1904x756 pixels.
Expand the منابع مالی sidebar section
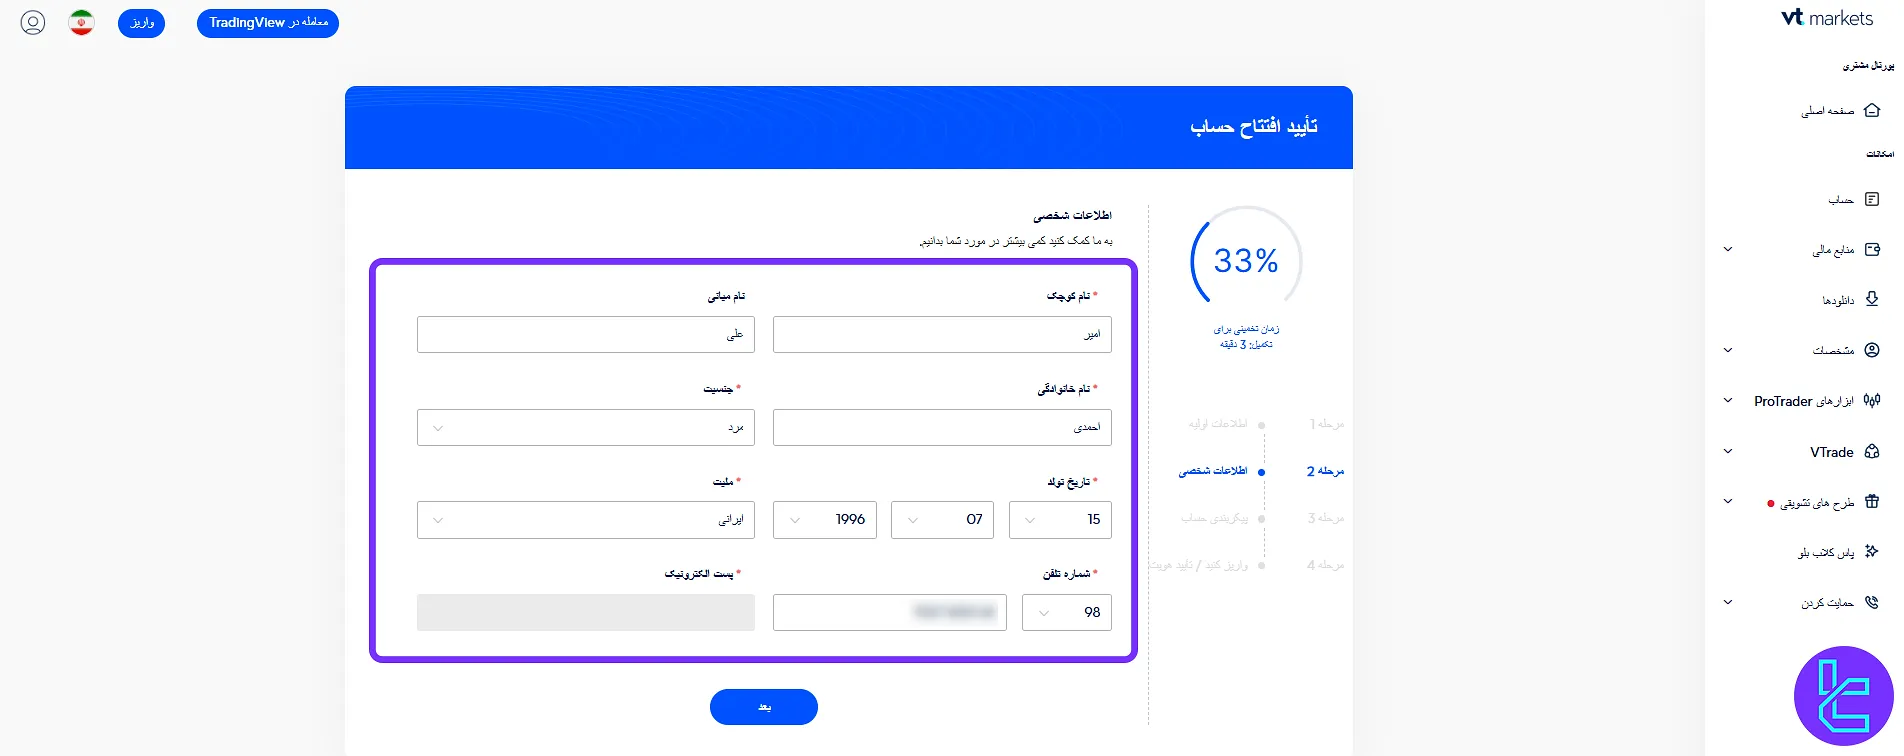1727,249
